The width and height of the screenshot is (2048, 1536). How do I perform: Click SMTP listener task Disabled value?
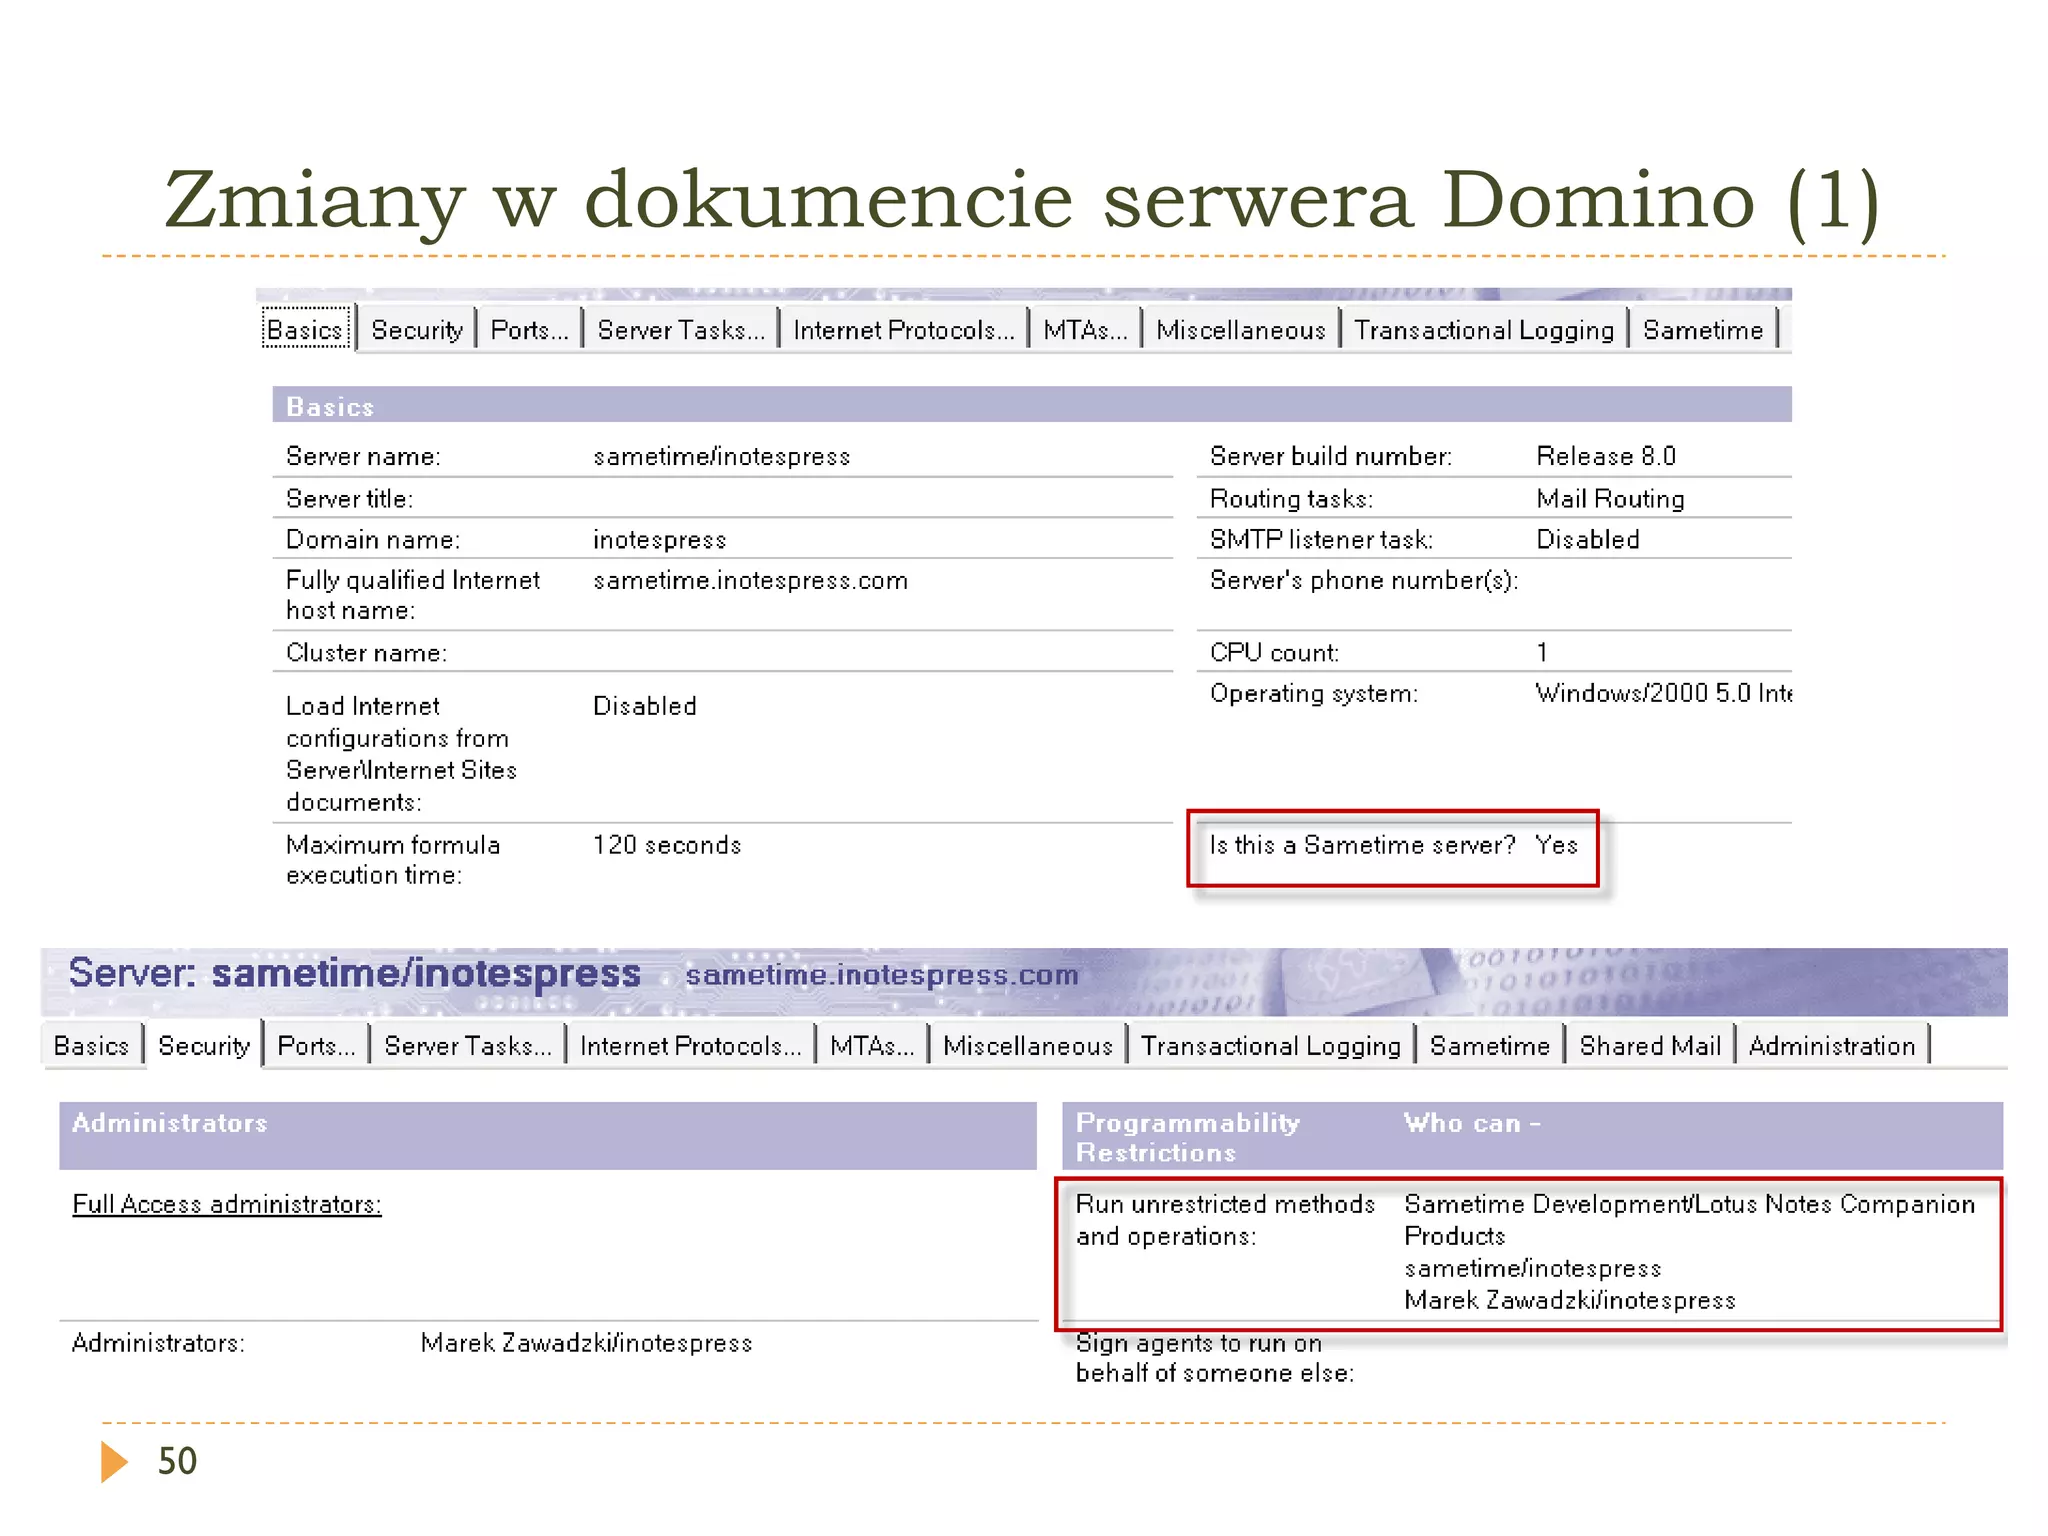(1588, 540)
